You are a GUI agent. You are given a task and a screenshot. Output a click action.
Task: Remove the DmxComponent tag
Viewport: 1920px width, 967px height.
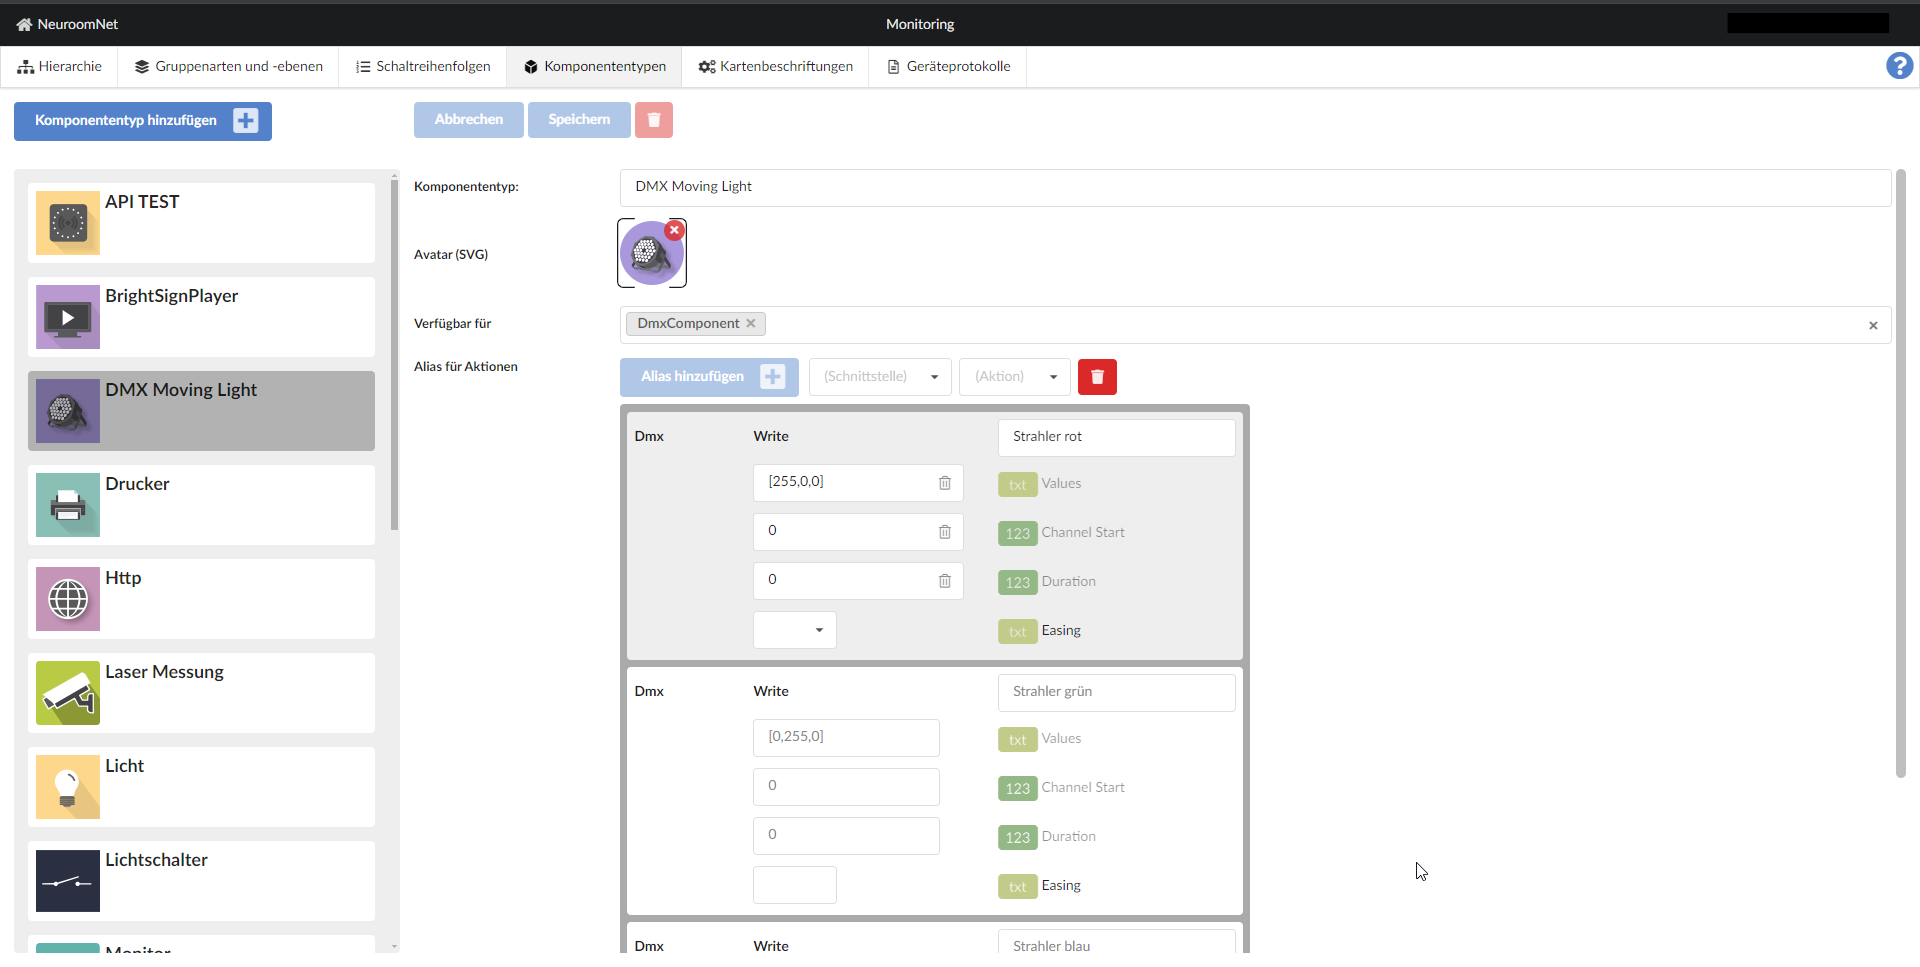click(x=751, y=323)
